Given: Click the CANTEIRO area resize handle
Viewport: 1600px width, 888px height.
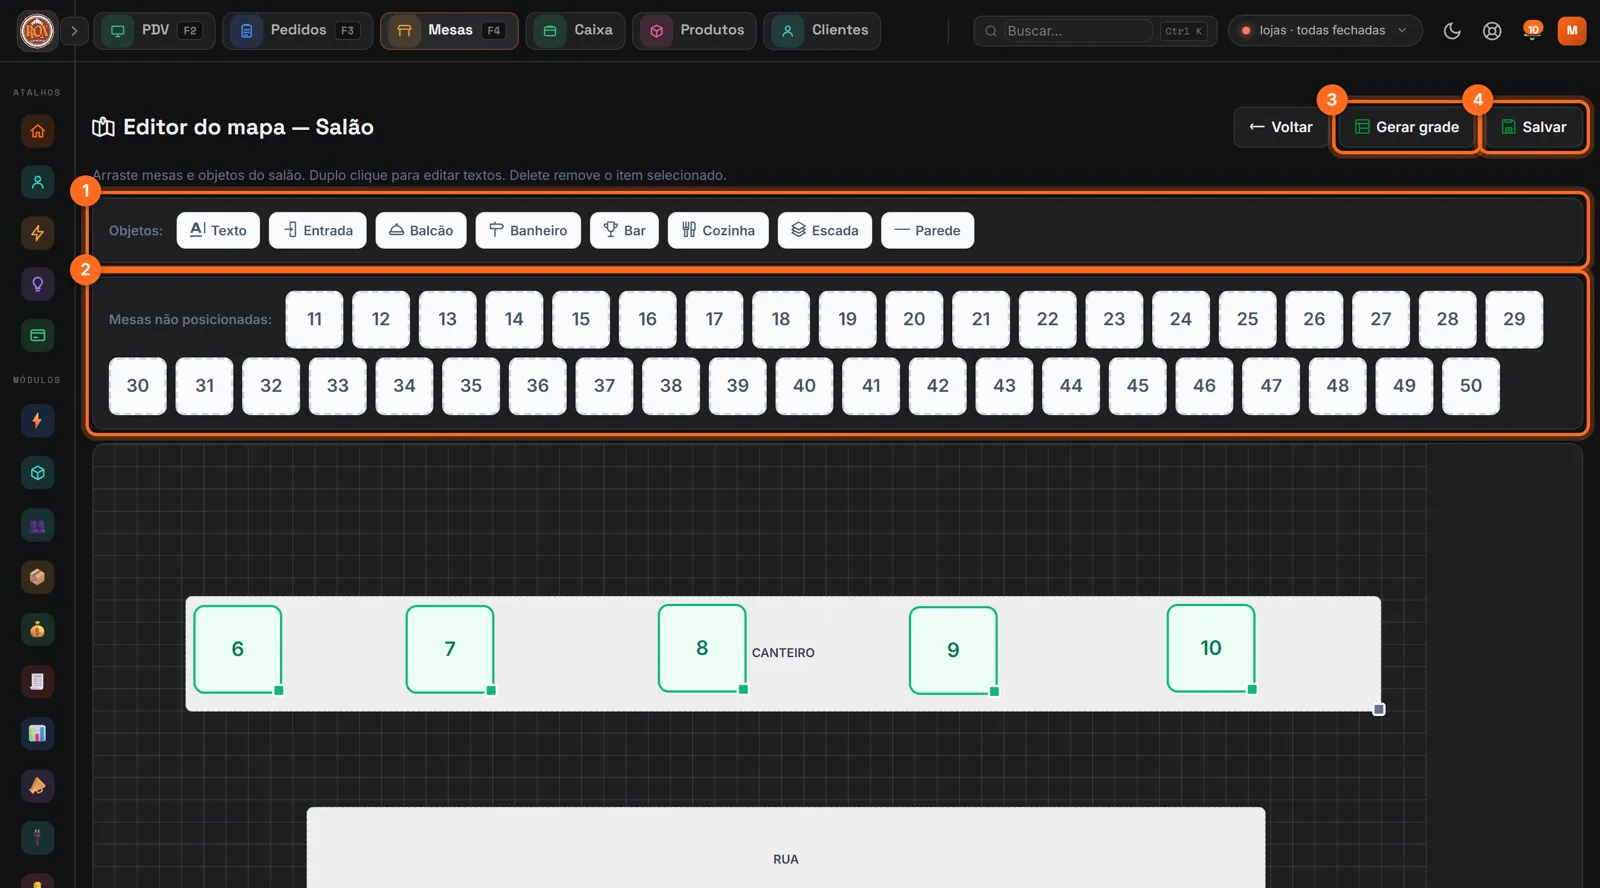Looking at the screenshot, I should (1379, 709).
